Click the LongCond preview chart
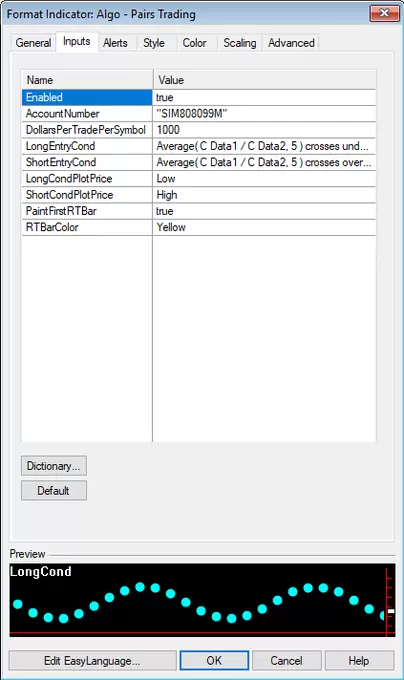Screen dimensions: 404x680 pos(202,600)
